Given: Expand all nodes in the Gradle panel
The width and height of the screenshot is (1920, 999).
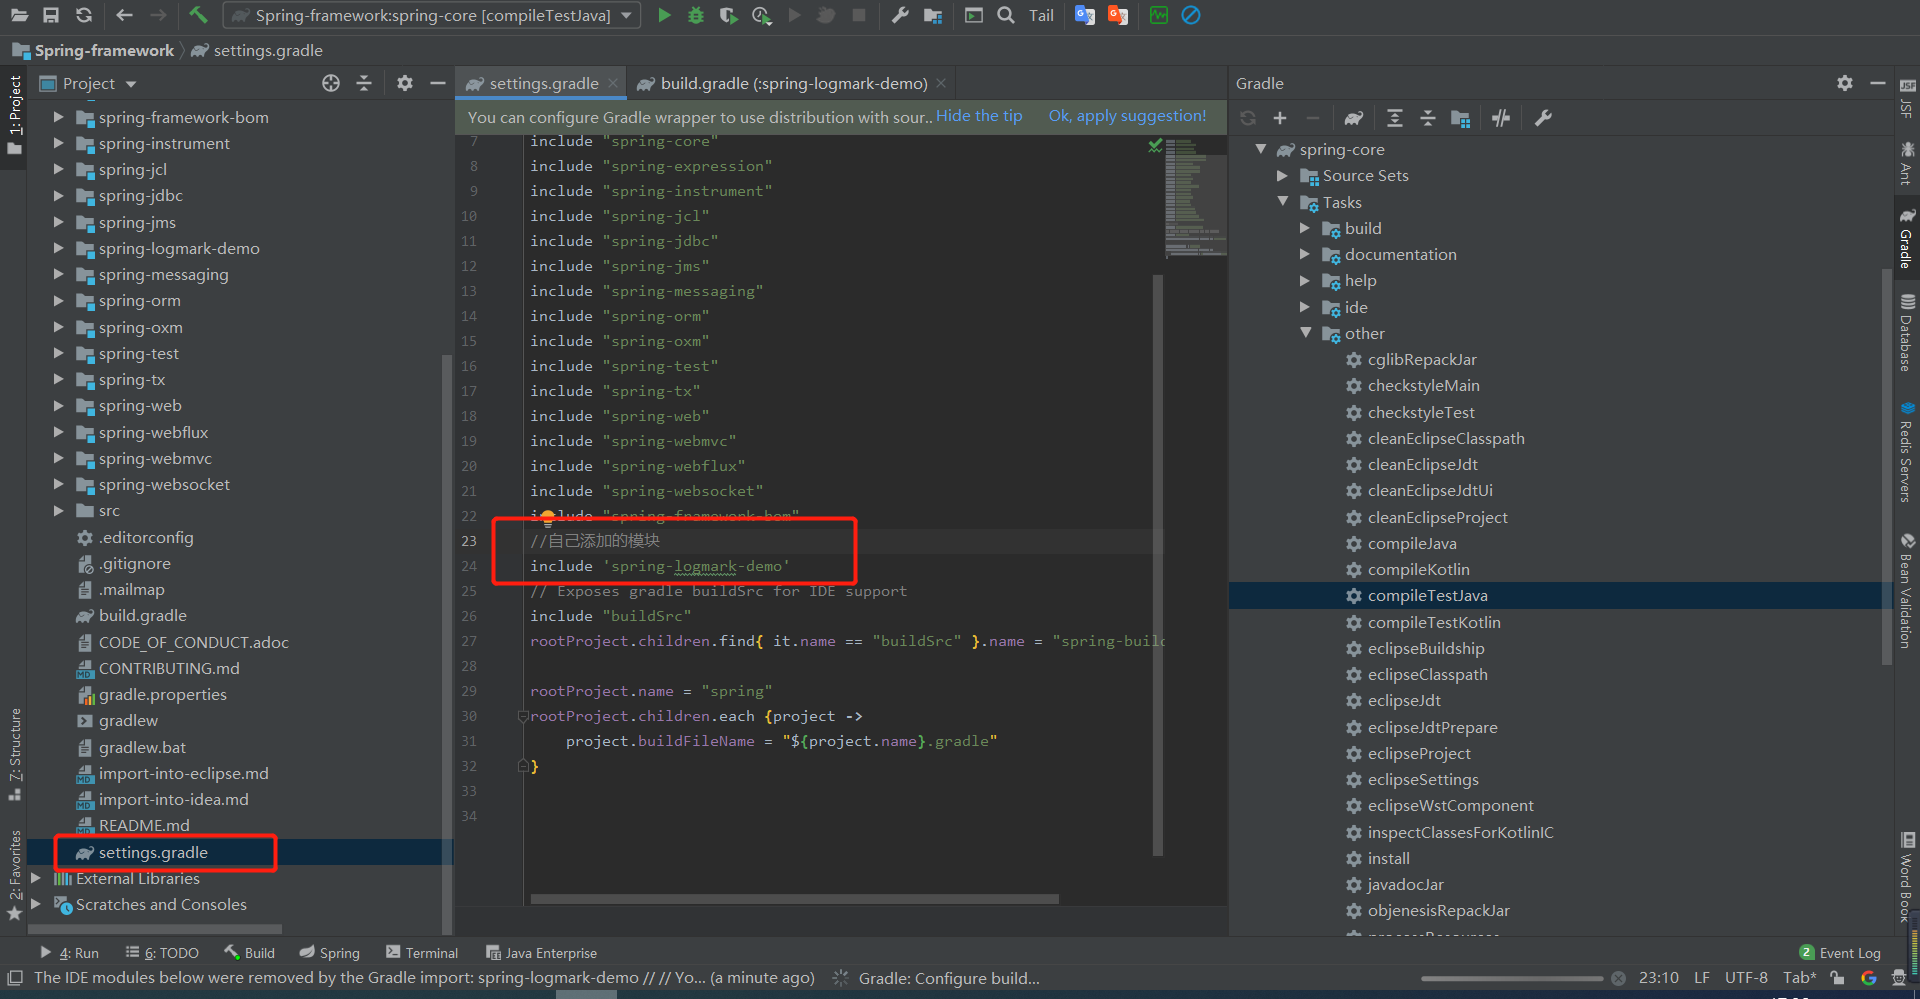Looking at the screenshot, I should 1395,118.
